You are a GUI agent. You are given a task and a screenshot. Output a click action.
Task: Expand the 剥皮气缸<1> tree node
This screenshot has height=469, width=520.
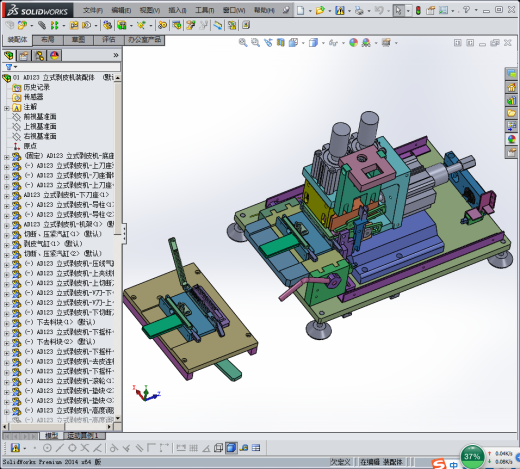coord(6,244)
